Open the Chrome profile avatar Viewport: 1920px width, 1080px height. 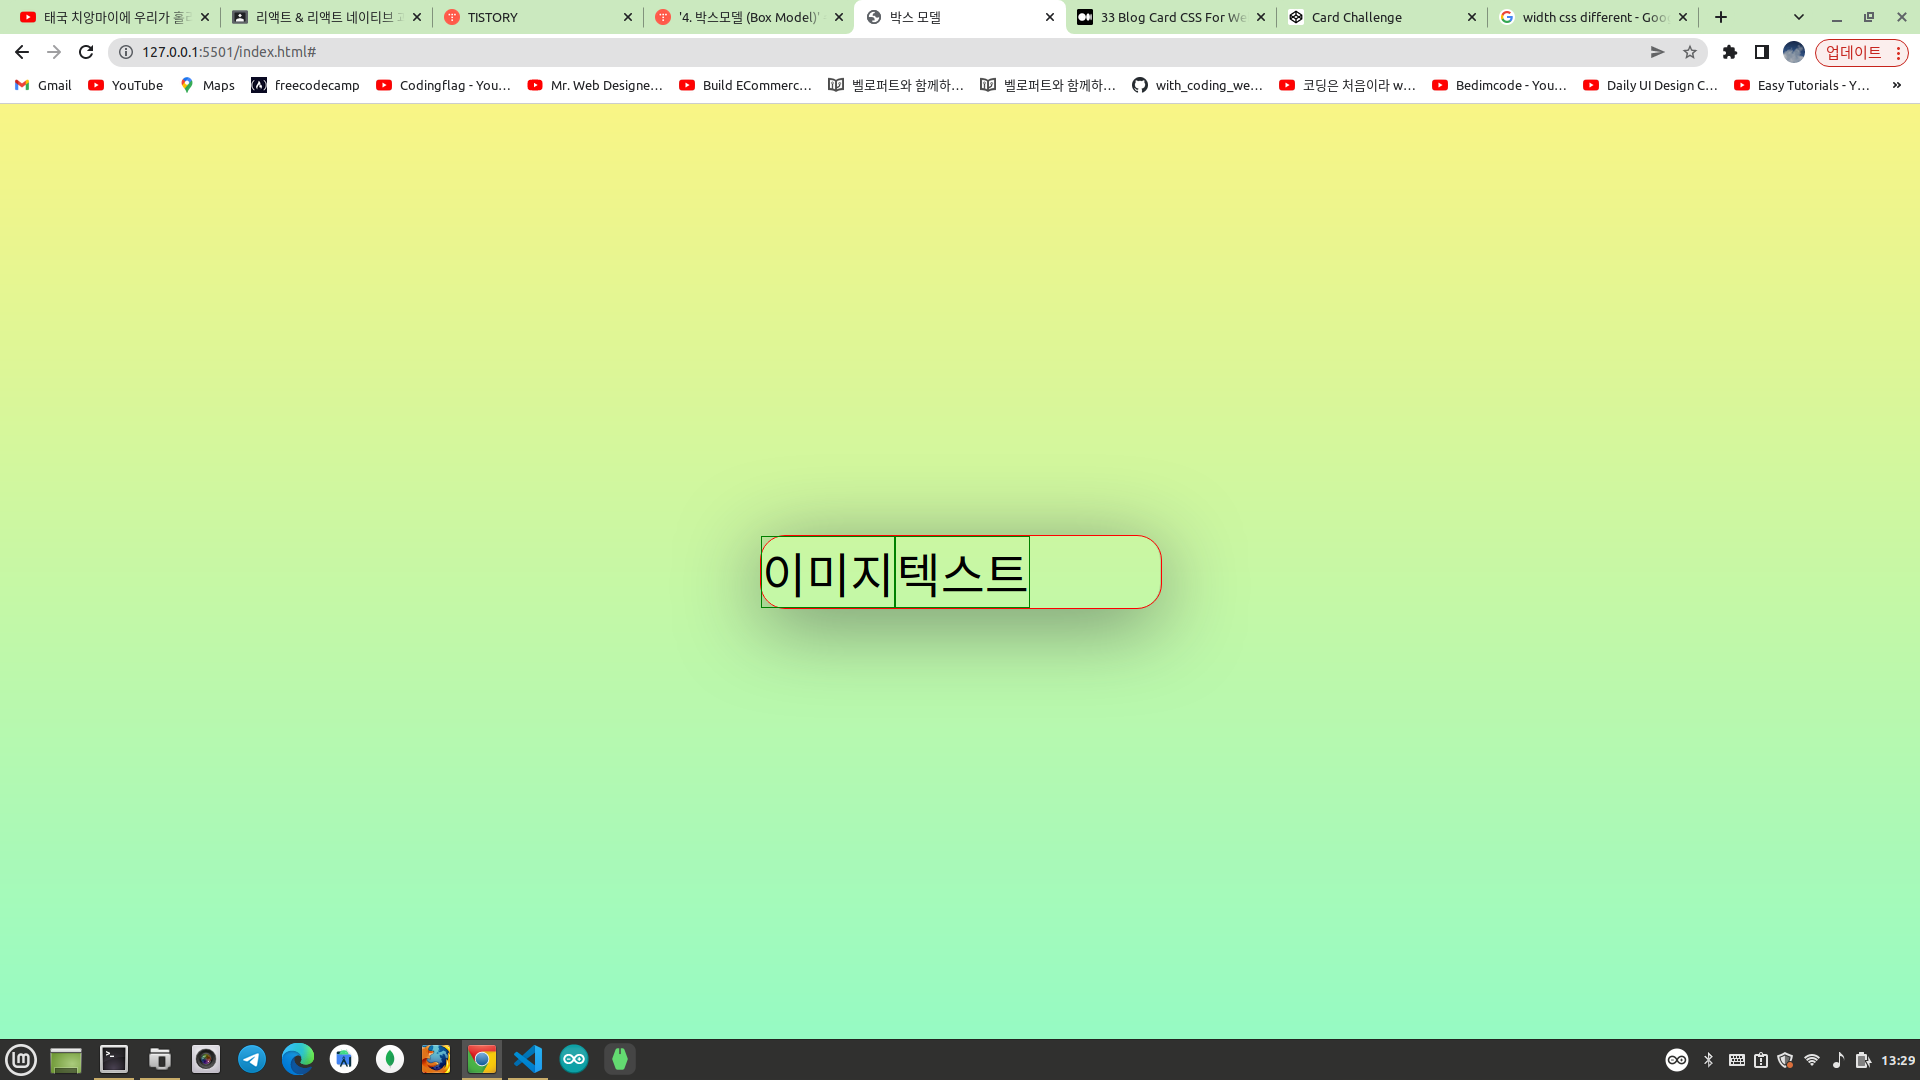pyautogui.click(x=1794, y=52)
